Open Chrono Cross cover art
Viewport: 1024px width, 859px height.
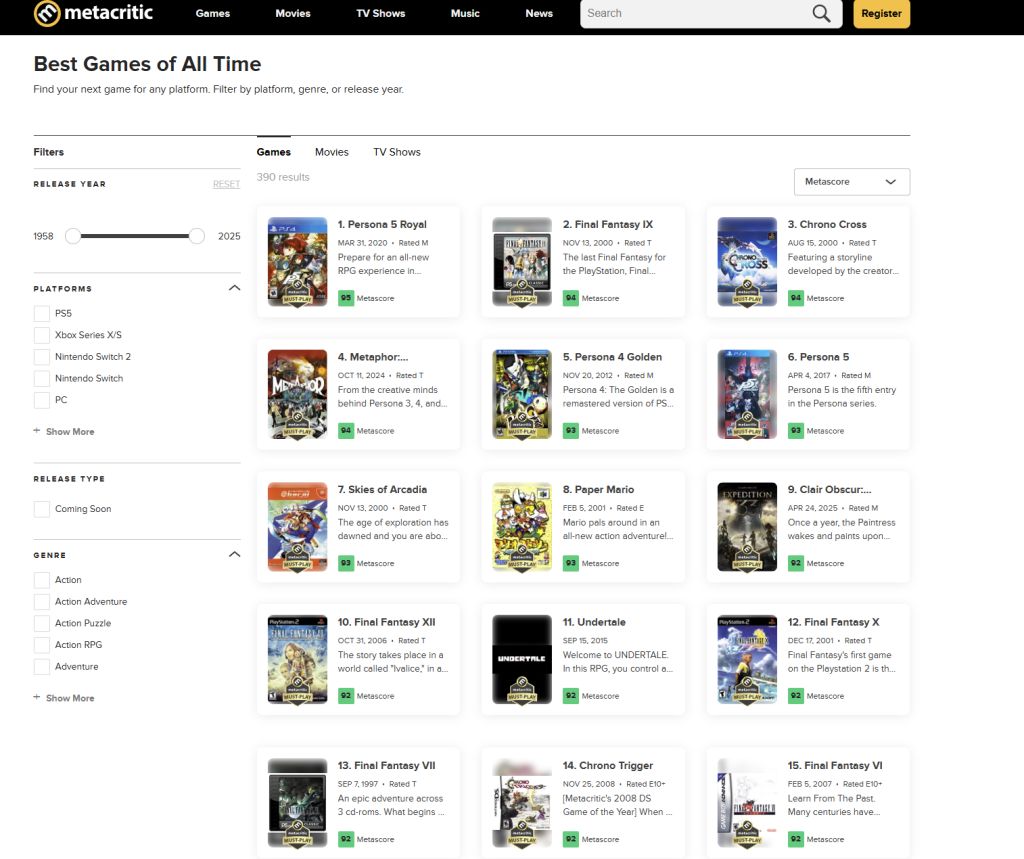[x=747, y=261]
